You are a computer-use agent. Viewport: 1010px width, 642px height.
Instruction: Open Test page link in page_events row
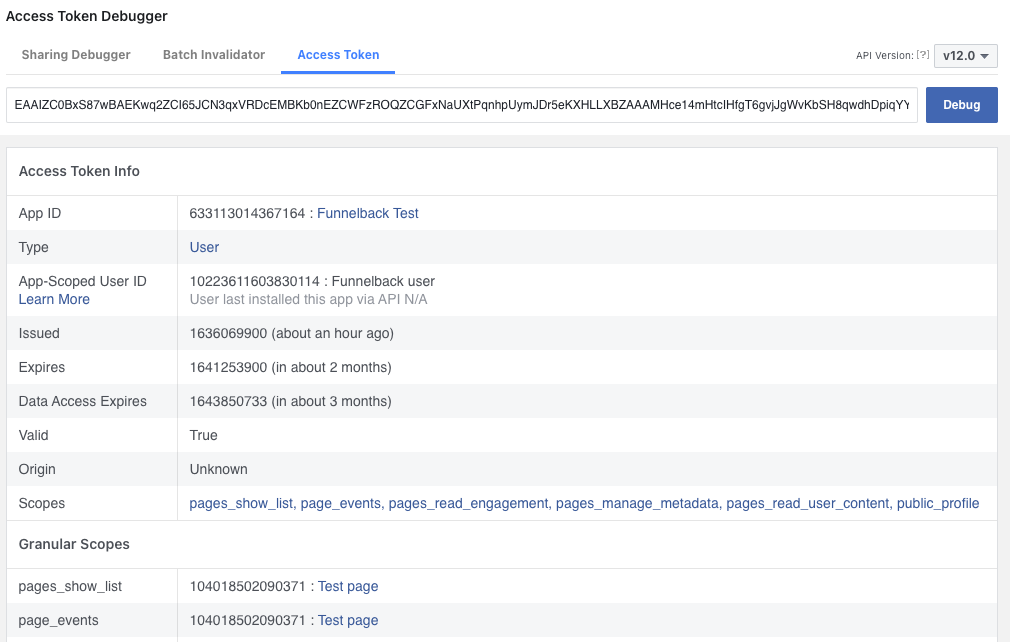[x=347, y=620]
